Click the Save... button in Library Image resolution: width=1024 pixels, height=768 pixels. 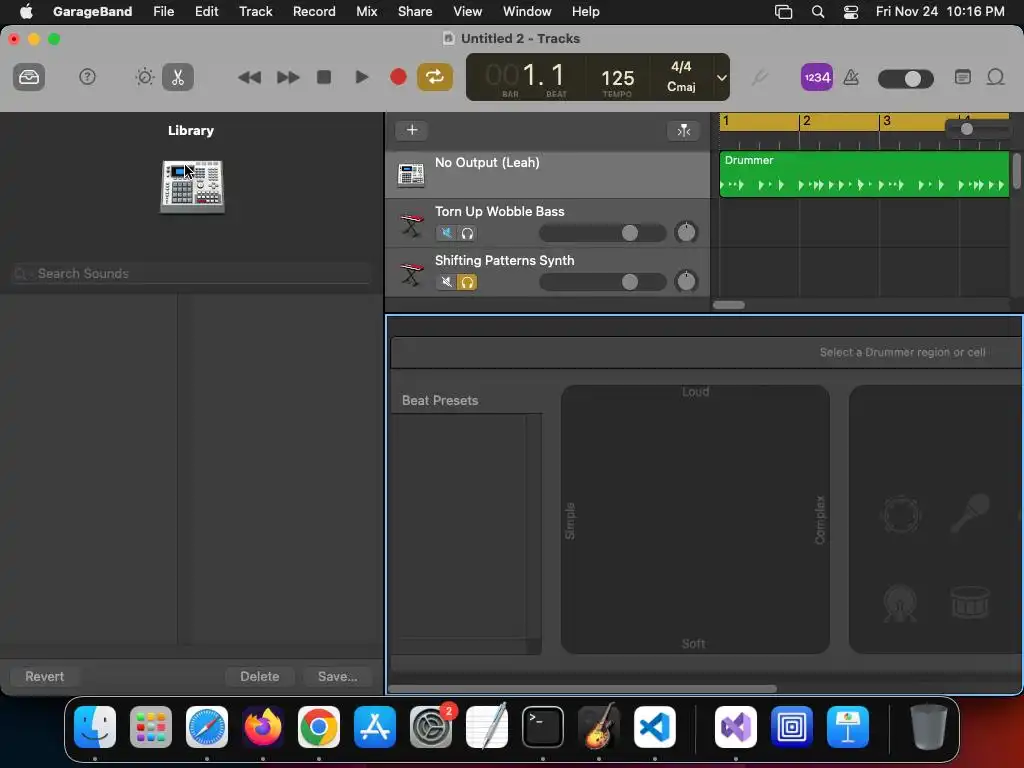(x=337, y=677)
